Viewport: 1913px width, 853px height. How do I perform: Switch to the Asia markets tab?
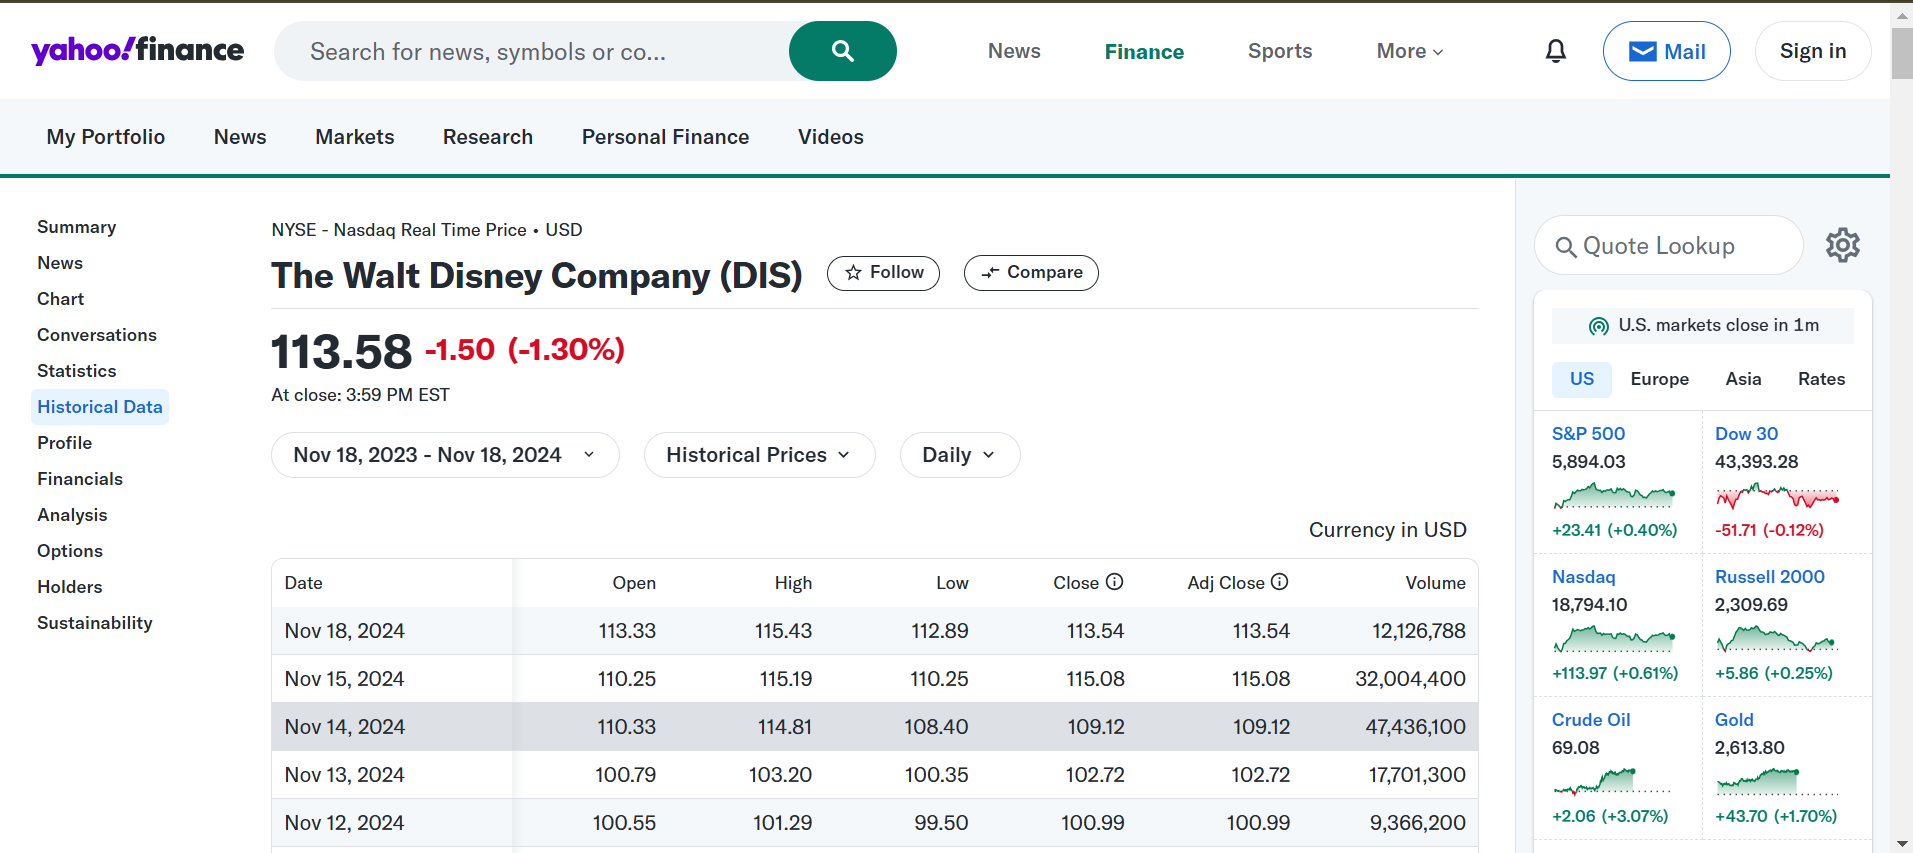click(1743, 379)
